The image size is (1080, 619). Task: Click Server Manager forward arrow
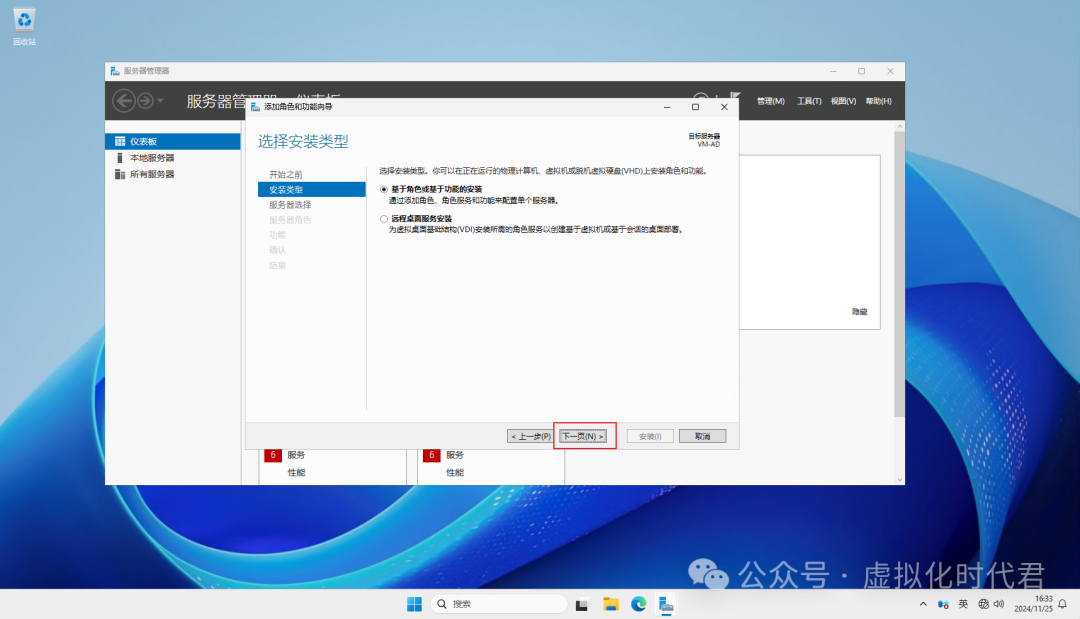(x=145, y=101)
